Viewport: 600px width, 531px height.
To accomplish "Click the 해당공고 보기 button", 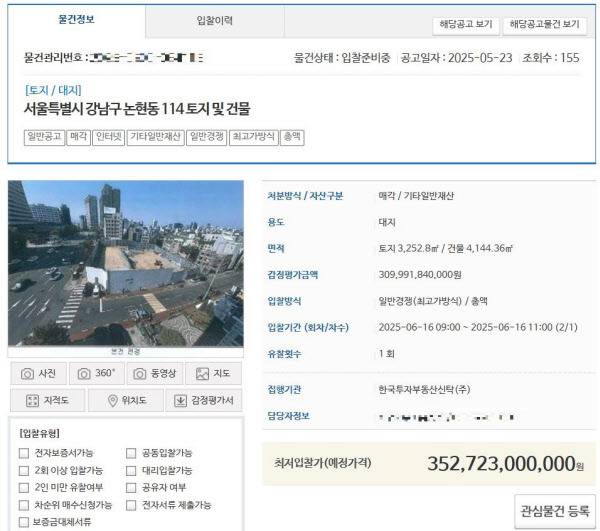I will coord(463,24).
